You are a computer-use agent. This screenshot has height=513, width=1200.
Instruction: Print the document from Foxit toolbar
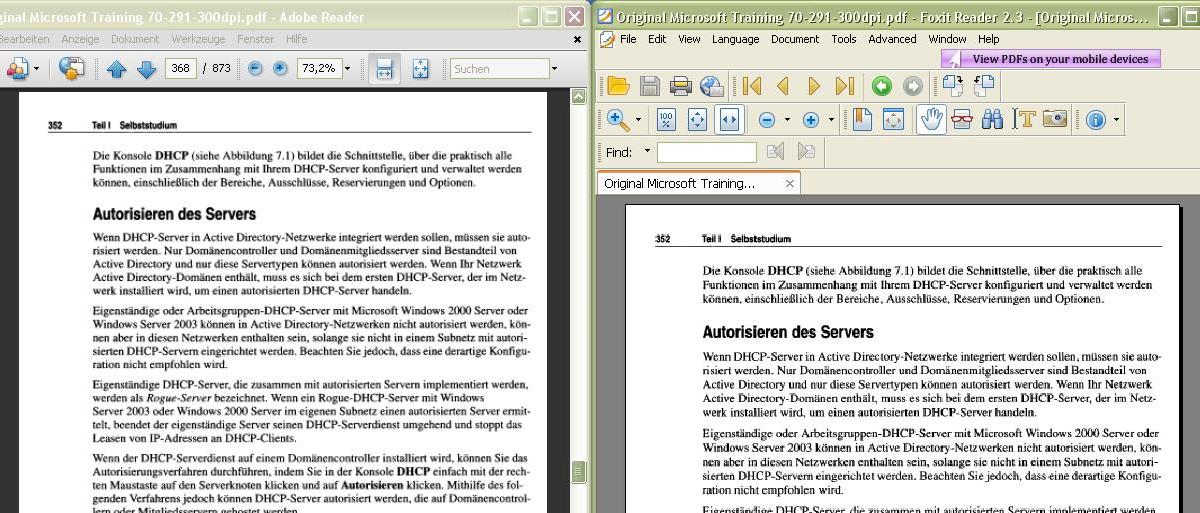click(x=681, y=86)
